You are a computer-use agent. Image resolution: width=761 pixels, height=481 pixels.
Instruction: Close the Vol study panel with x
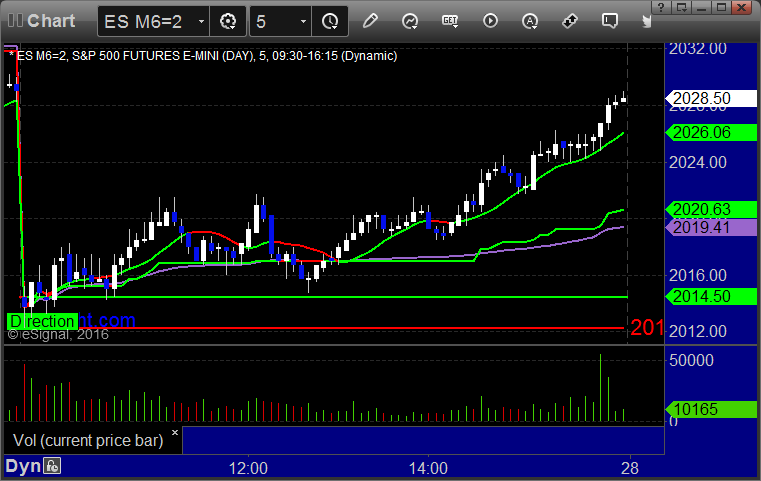point(174,433)
